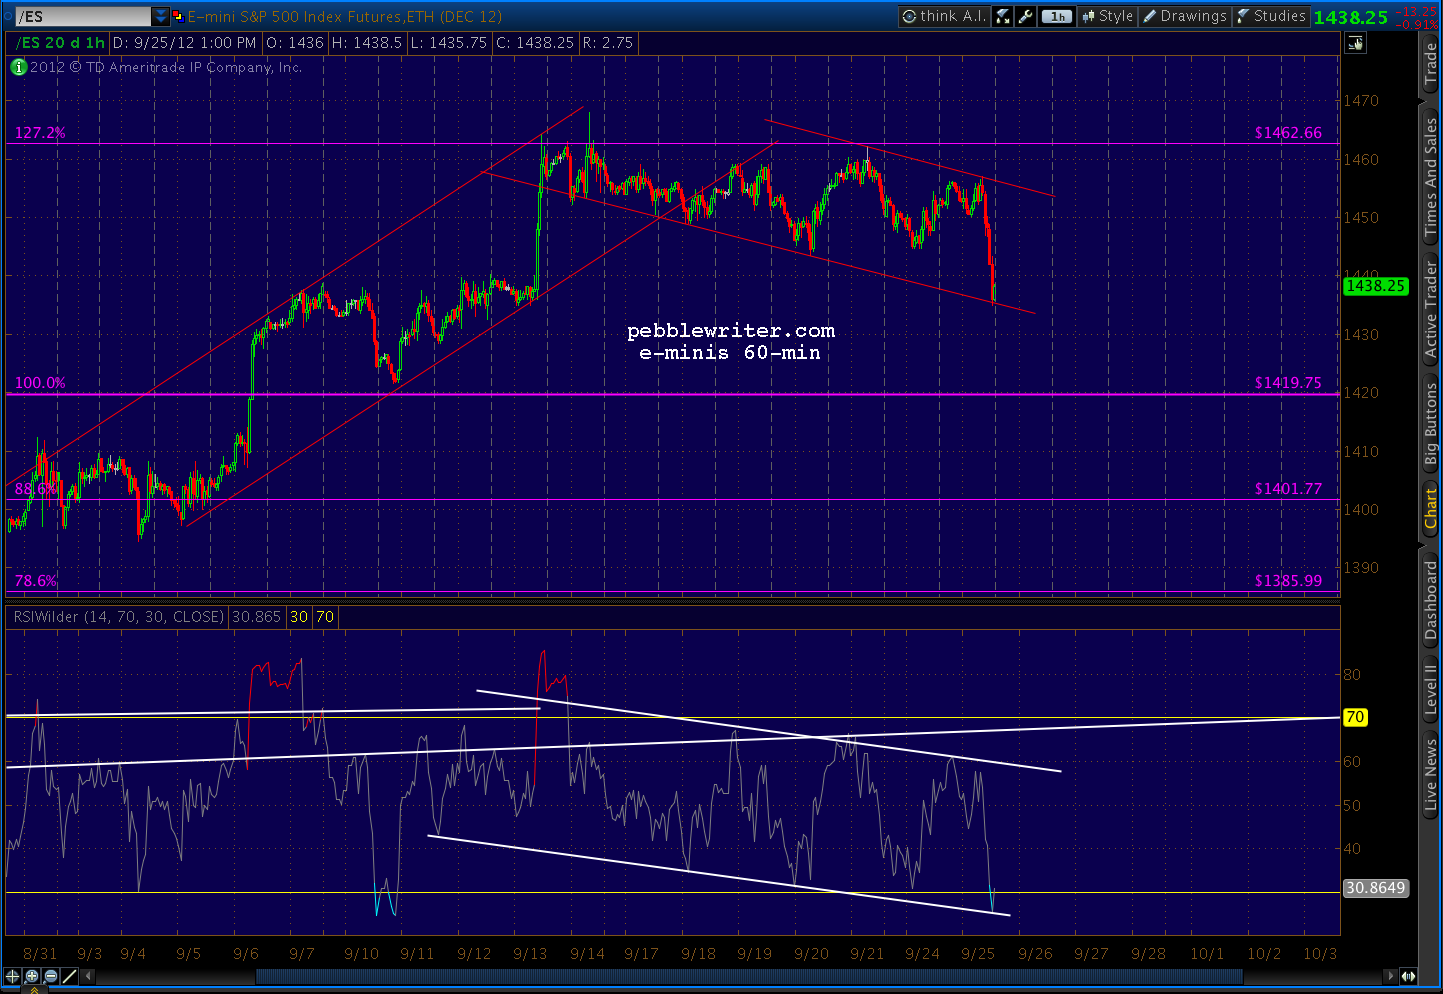This screenshot has width=1443, height=994.
Task: Click the double-chevron expander at bottom
Action: [x=33, y=990]
